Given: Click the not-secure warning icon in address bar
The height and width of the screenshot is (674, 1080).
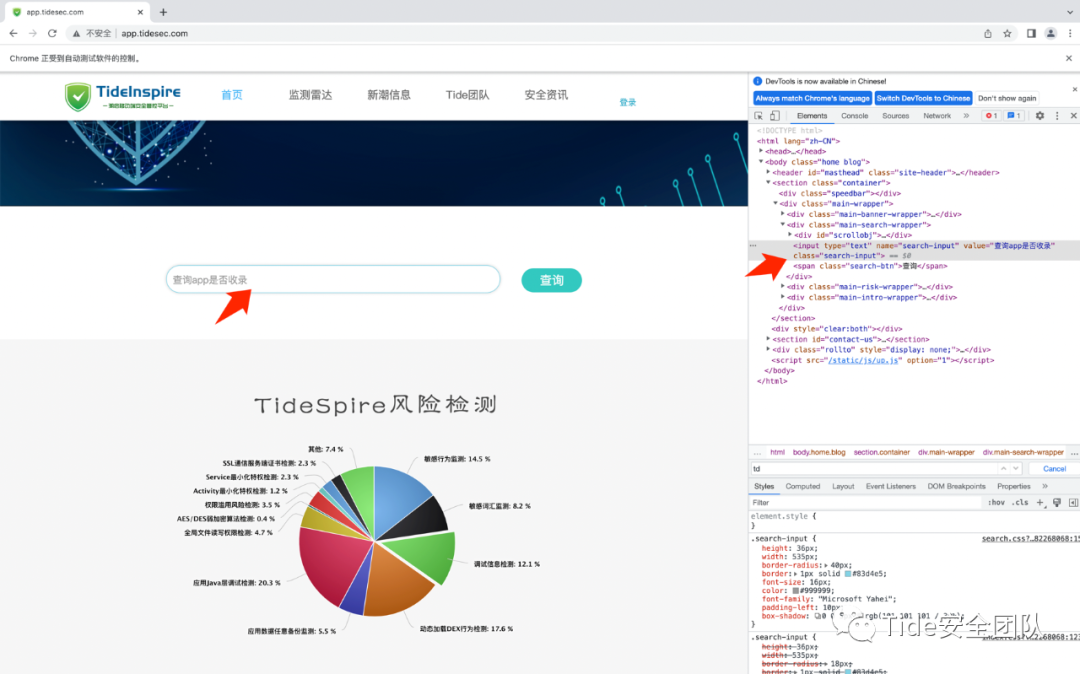Looking at the screenshot, I should (x=76, y=33).
